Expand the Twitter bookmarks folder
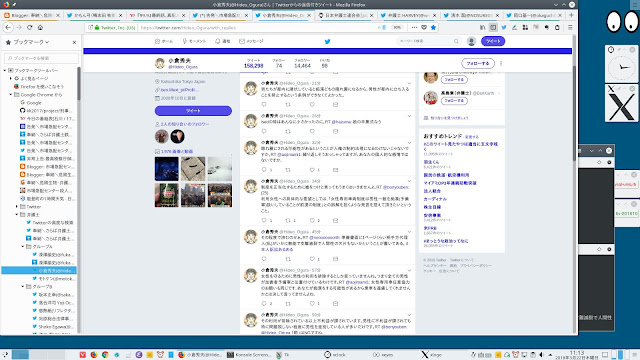Viewport: 640px width, 360px height. (17, 207)
